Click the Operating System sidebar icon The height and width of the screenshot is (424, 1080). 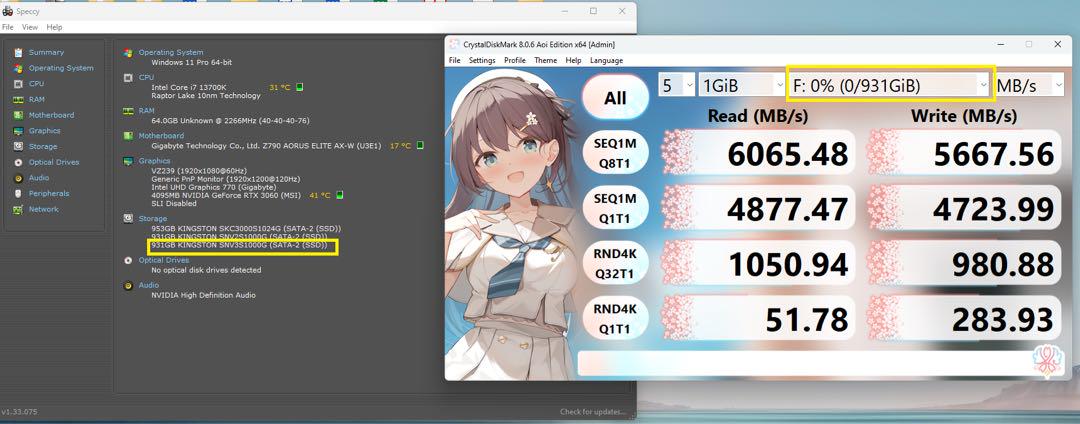pos(18,68)
